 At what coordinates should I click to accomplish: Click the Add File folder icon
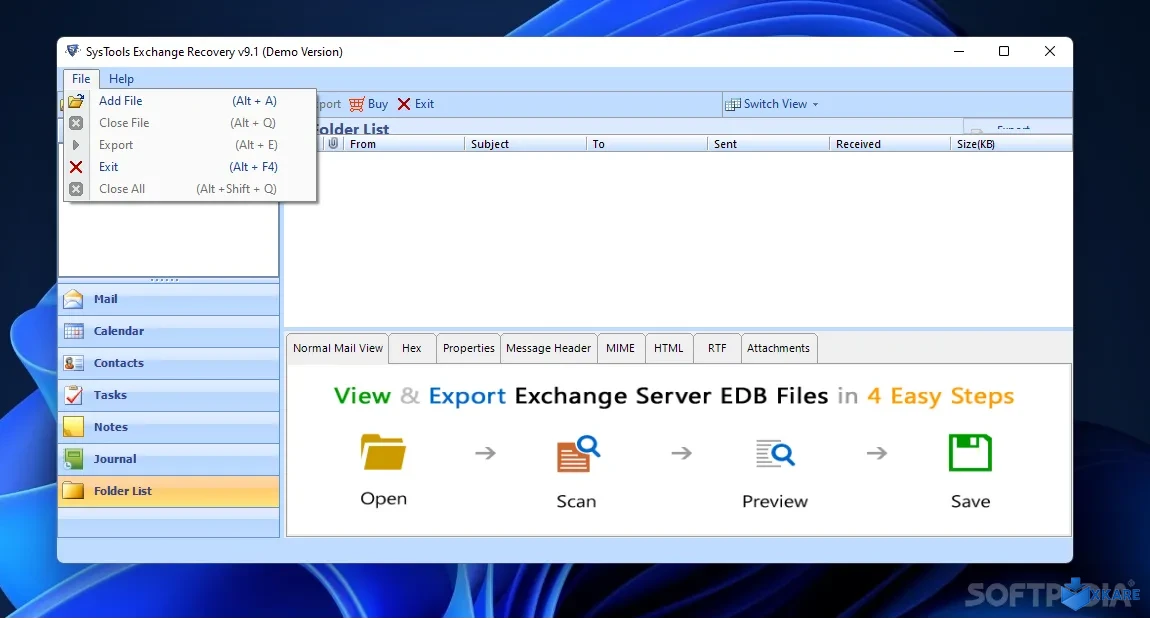(76, 101)
